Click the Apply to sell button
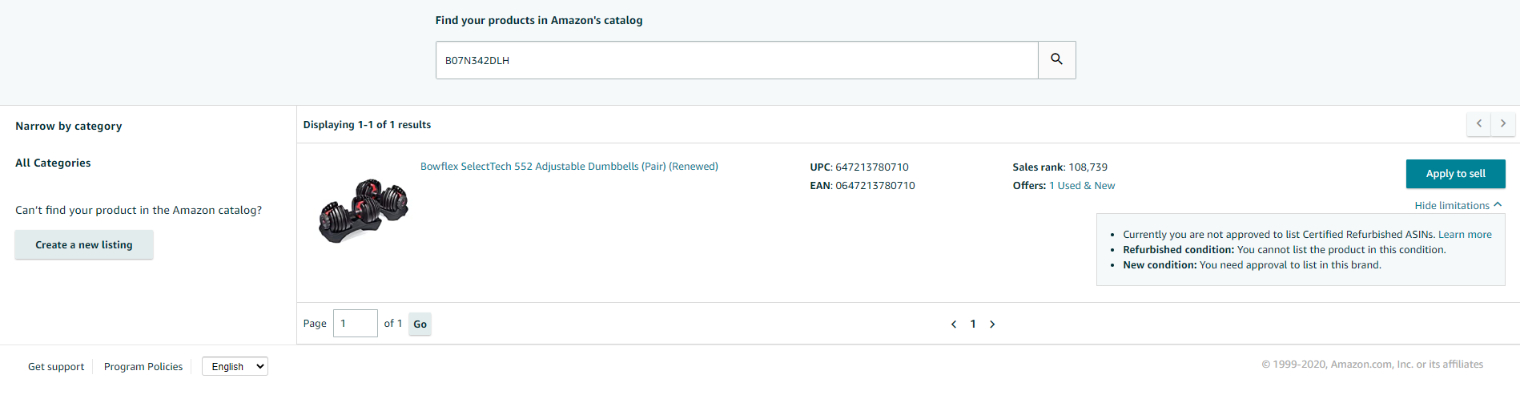1520x403 pixels. click(1455, 173)
